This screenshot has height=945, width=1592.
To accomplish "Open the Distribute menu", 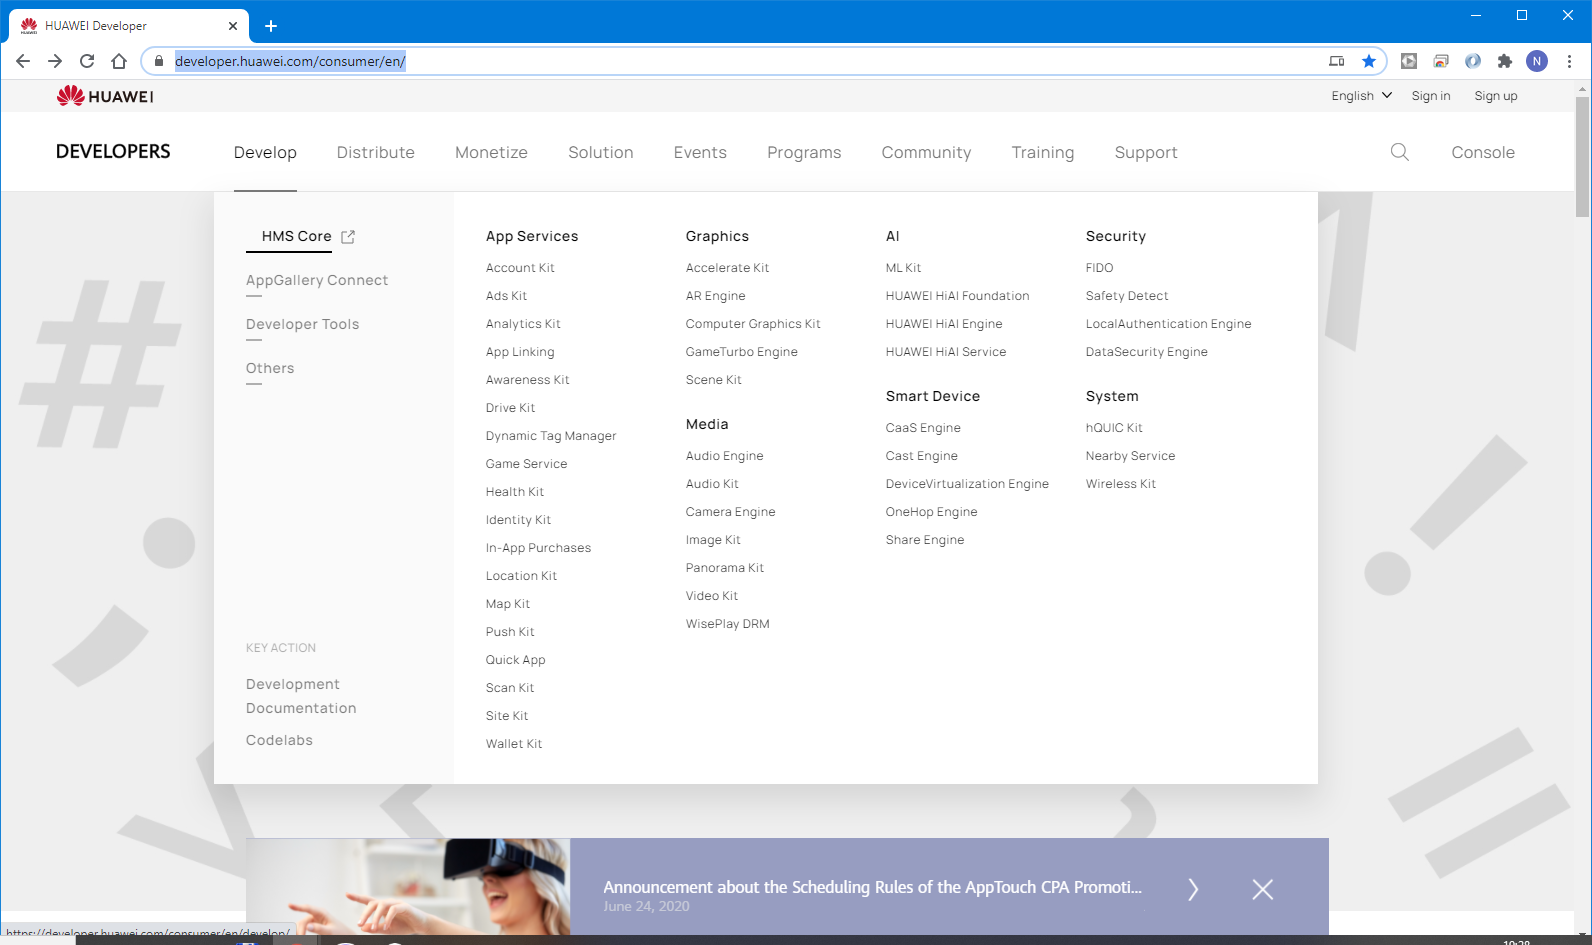I will pos(376,152).
